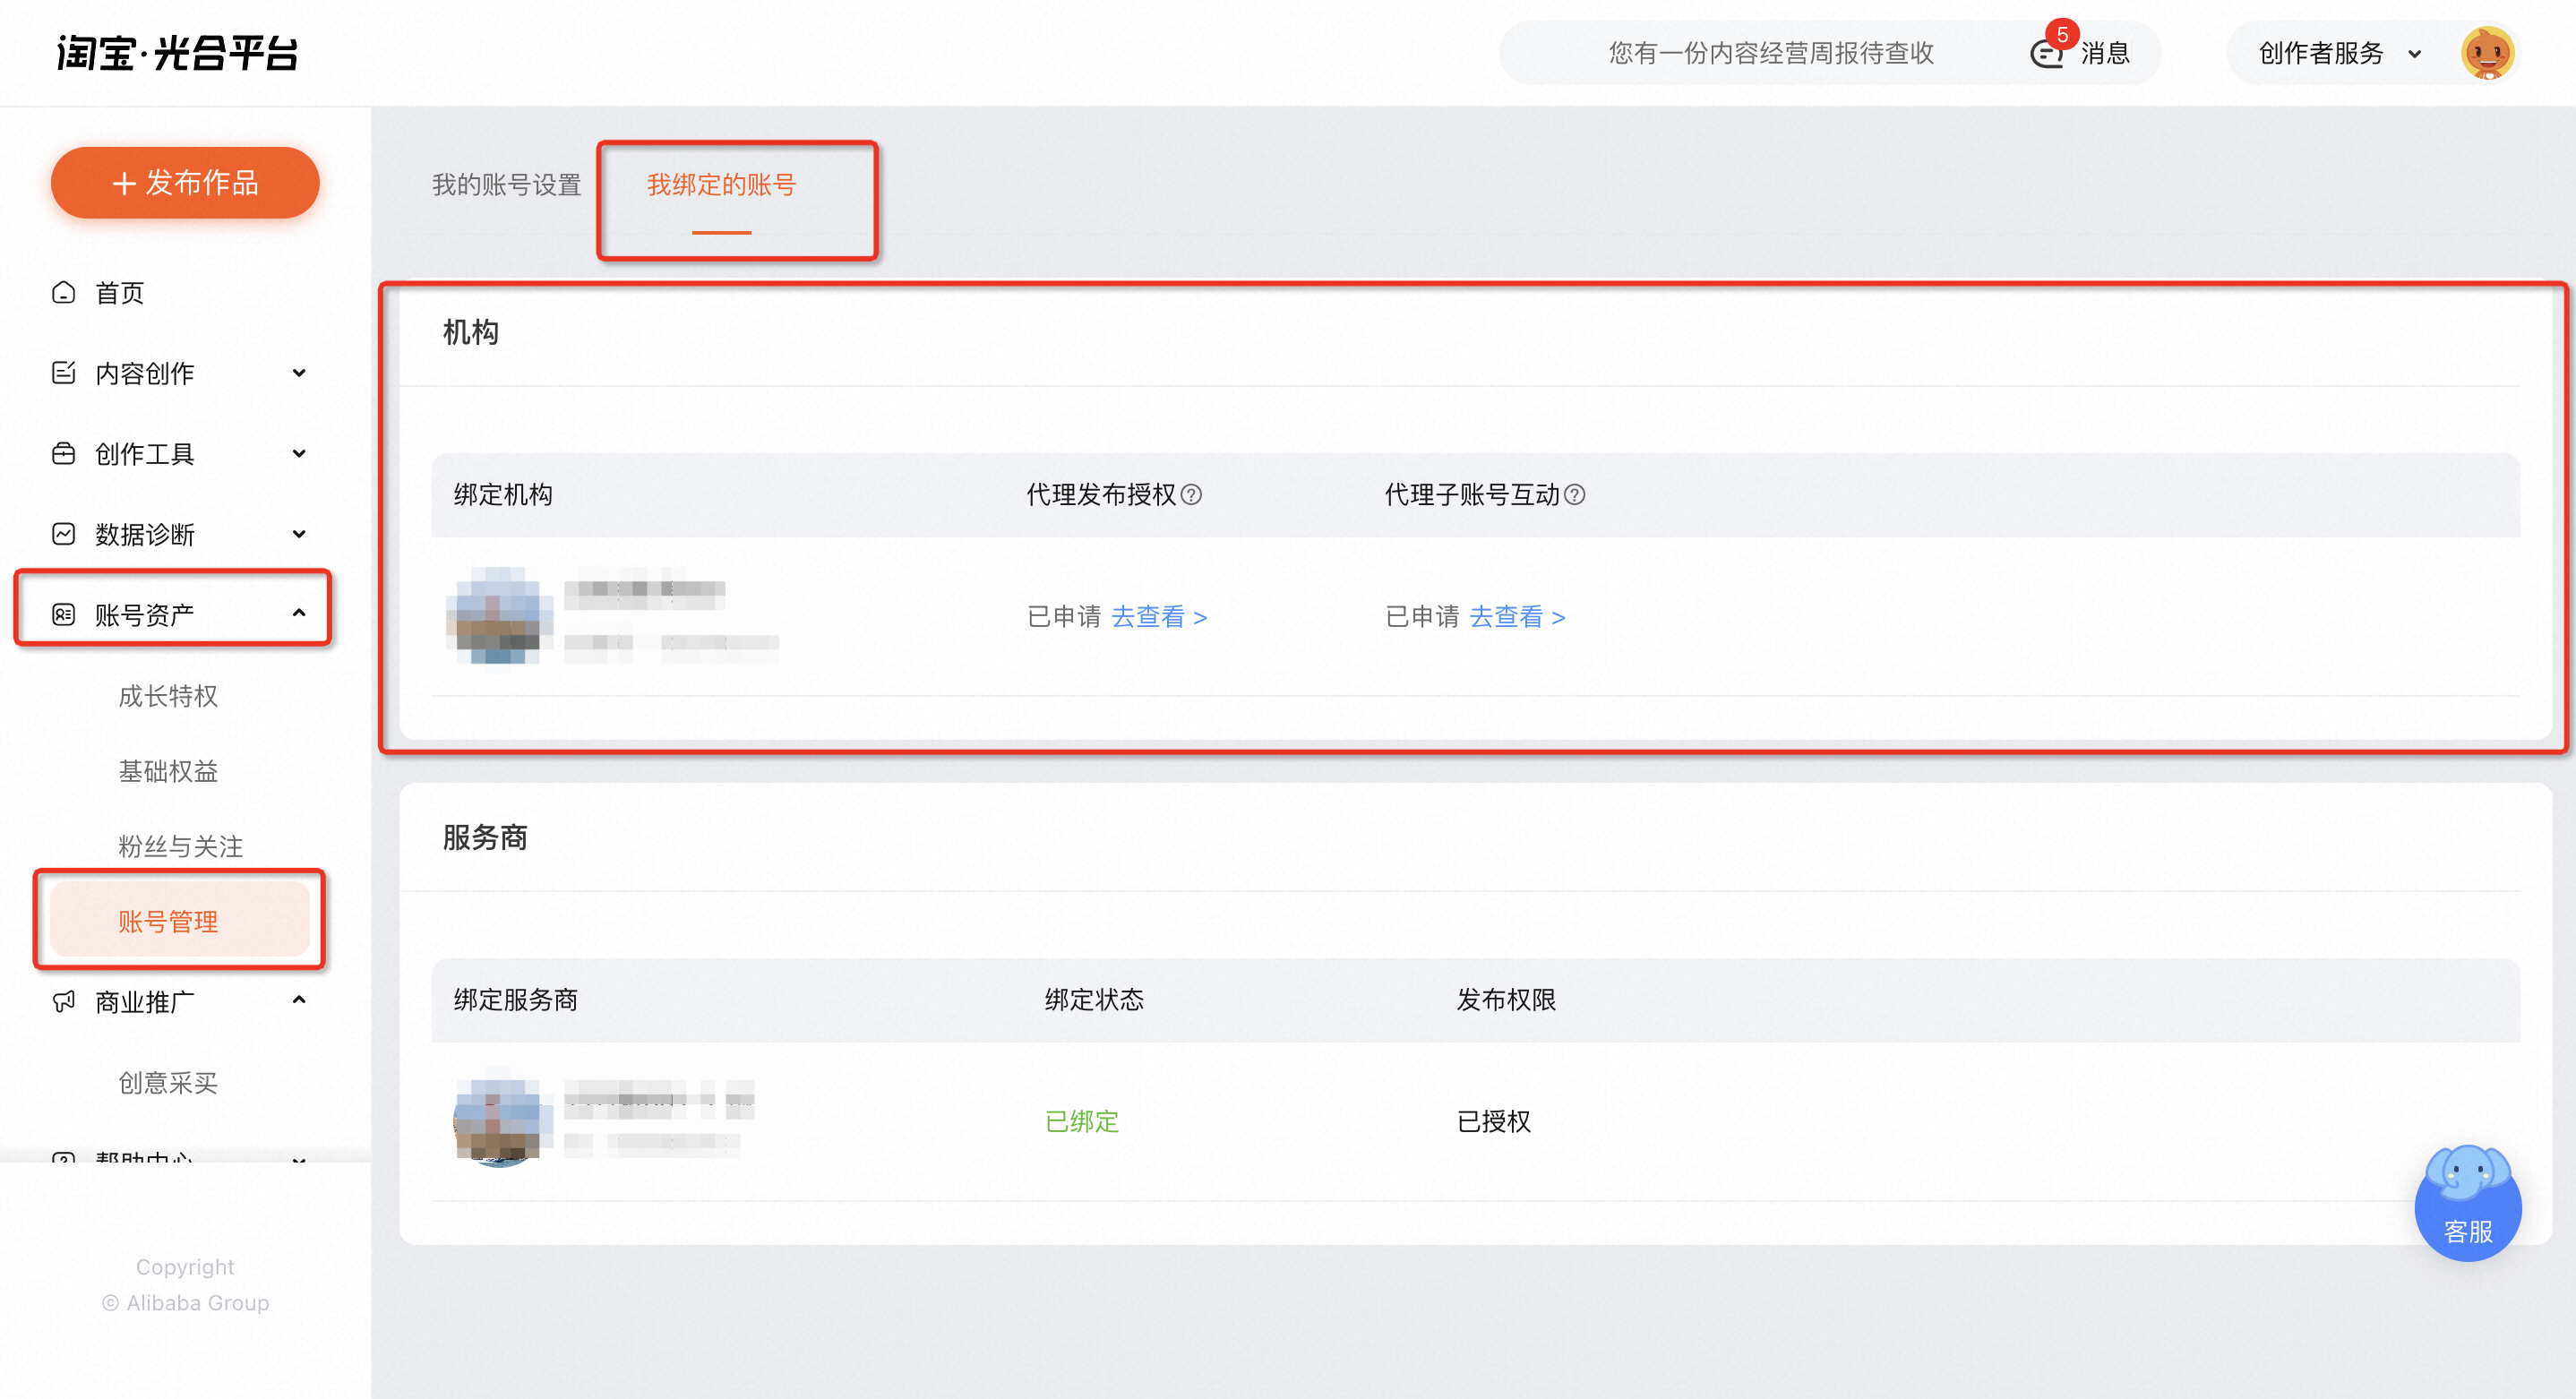This screenshot has height=1399, width=2576.
Task: Open 成长特权 in the sidebar
Action: [x=168, y=696]
